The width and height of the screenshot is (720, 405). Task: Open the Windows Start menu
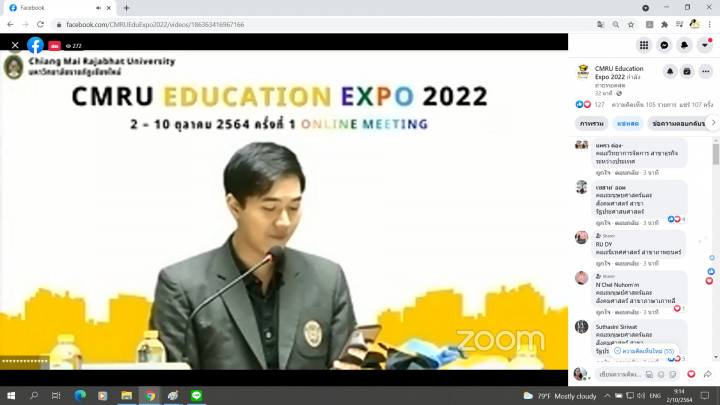click(x=11, y=395)
